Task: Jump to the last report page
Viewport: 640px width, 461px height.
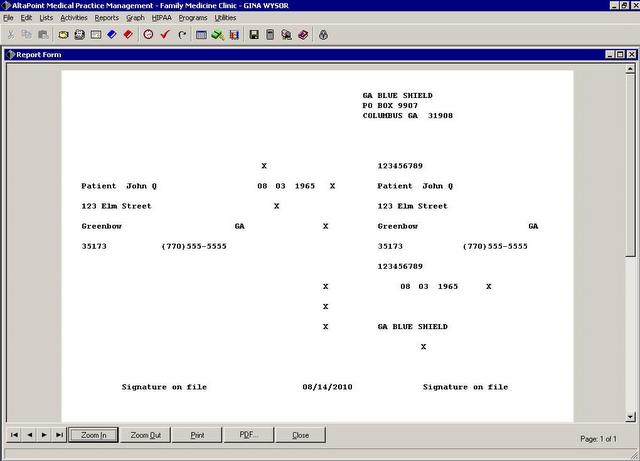Action: 60,435
